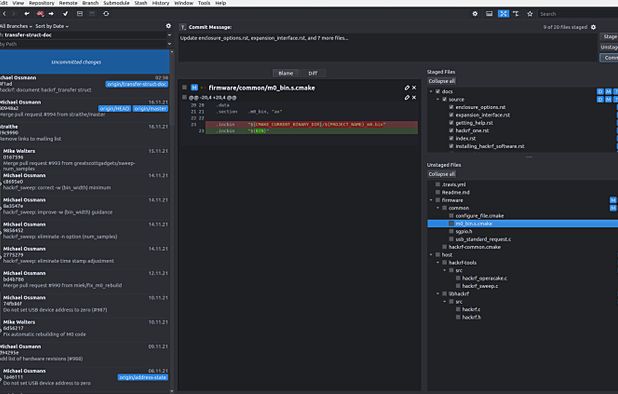The height and width of the screenshot is (394, 618).
Task: Push commits using the right-arrow push icon
Action: 51,13
